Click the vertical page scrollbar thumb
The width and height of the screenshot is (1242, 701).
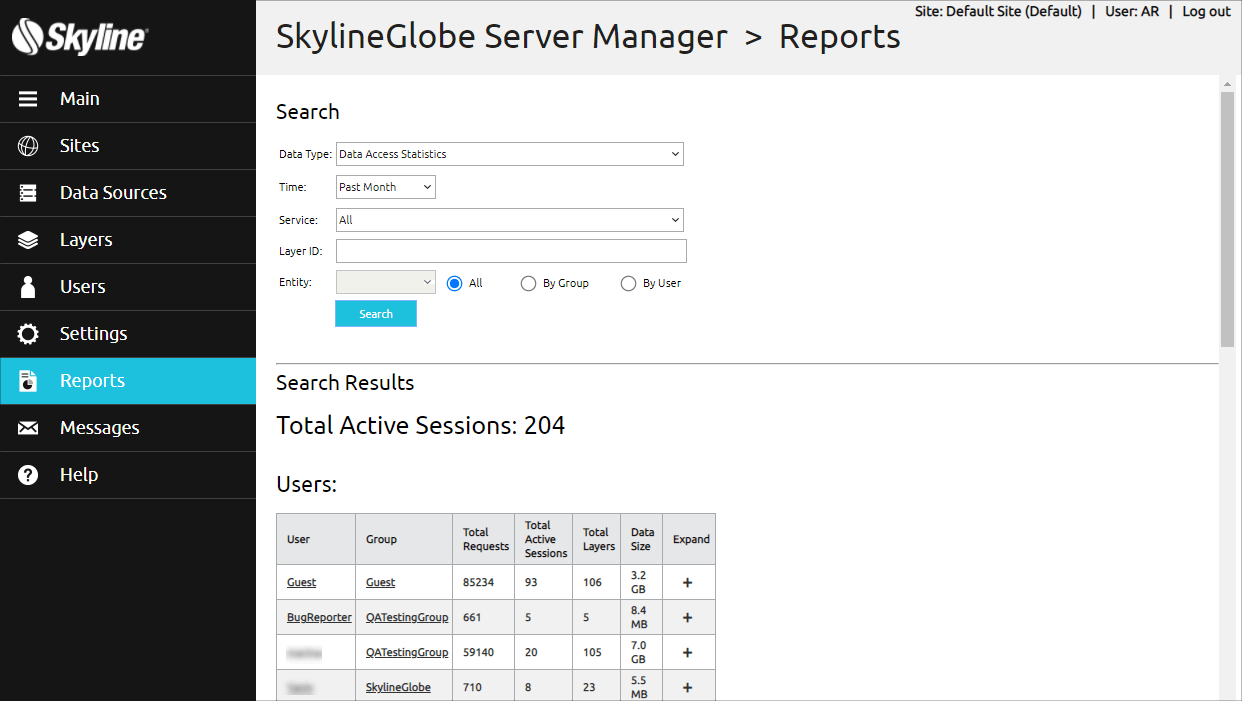pyautogui.click(x=1228, y=220)
